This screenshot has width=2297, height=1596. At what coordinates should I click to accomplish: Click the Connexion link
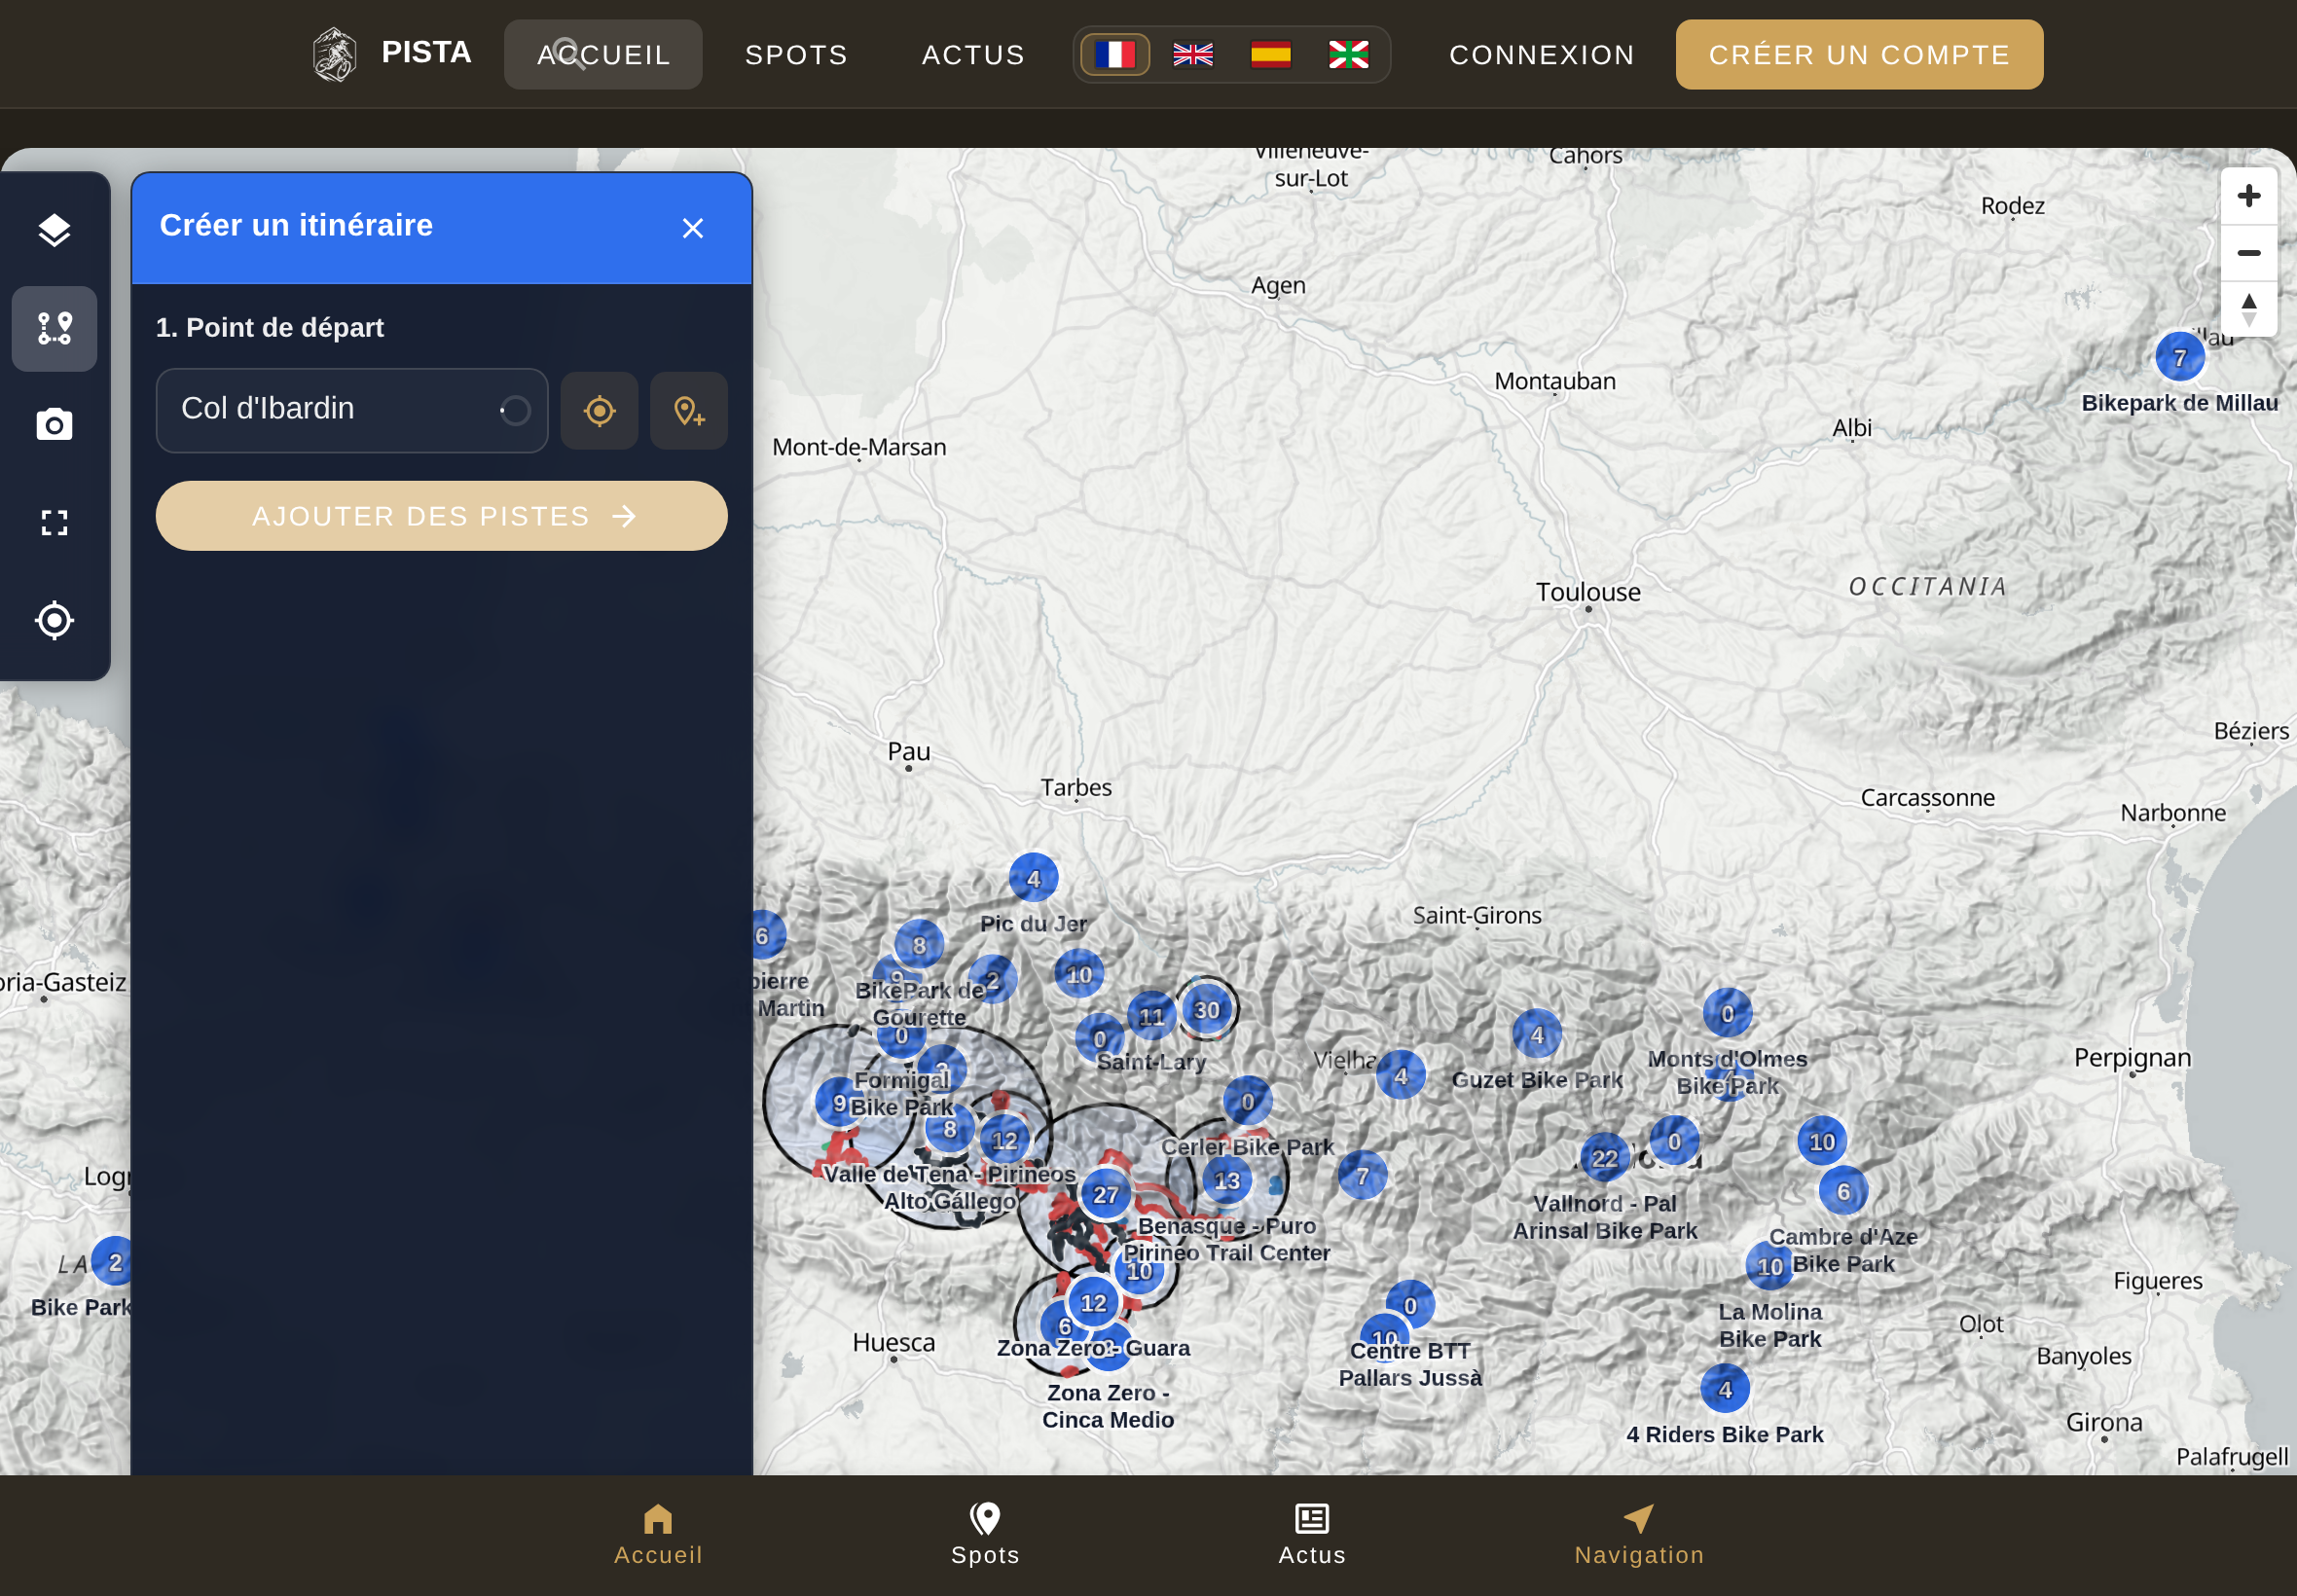click(1542, 55)
